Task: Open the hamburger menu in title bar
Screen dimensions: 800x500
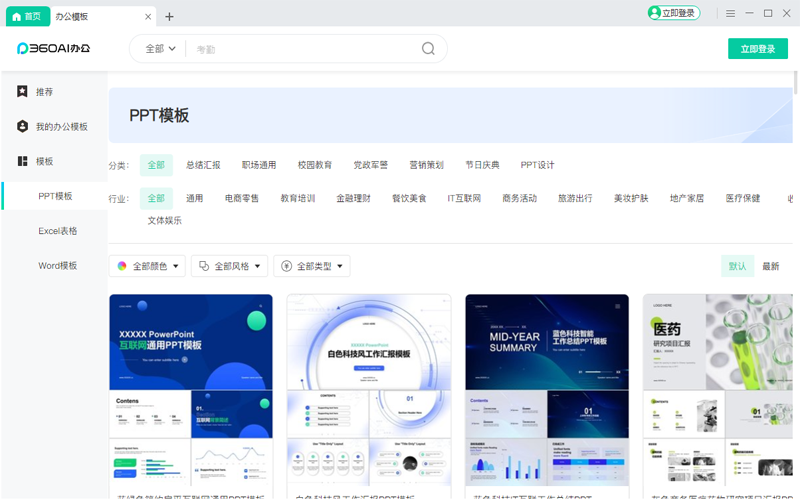Action: (731, 13)
